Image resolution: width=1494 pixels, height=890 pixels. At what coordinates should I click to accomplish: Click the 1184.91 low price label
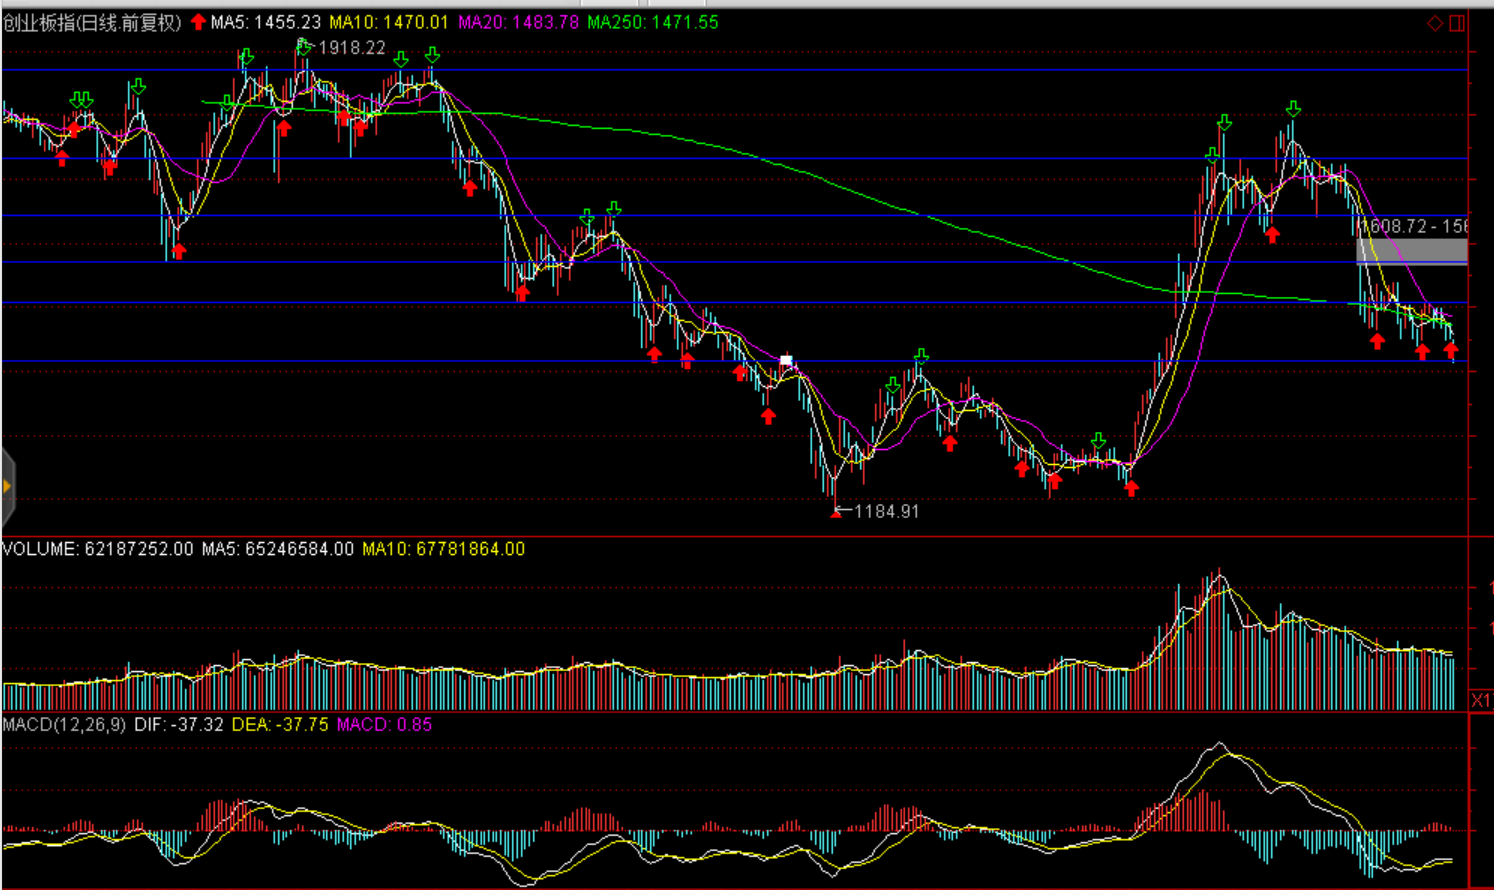click(x=886, y=511)
